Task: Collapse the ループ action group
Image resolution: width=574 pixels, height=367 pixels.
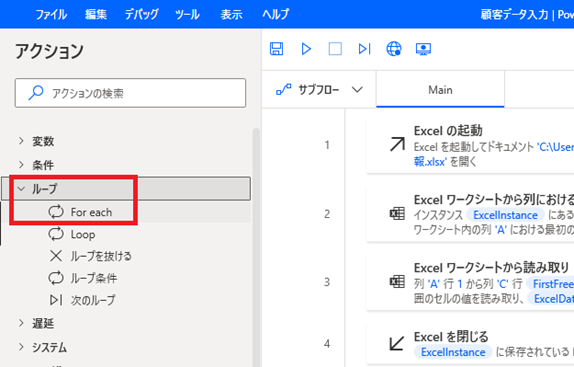Action: 21,189
